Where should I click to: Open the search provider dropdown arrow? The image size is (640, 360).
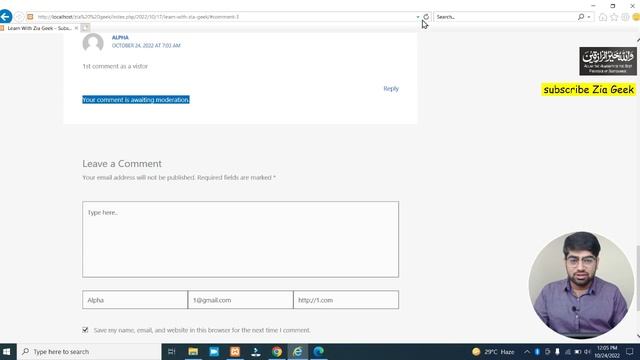click(x=589, y=17)
